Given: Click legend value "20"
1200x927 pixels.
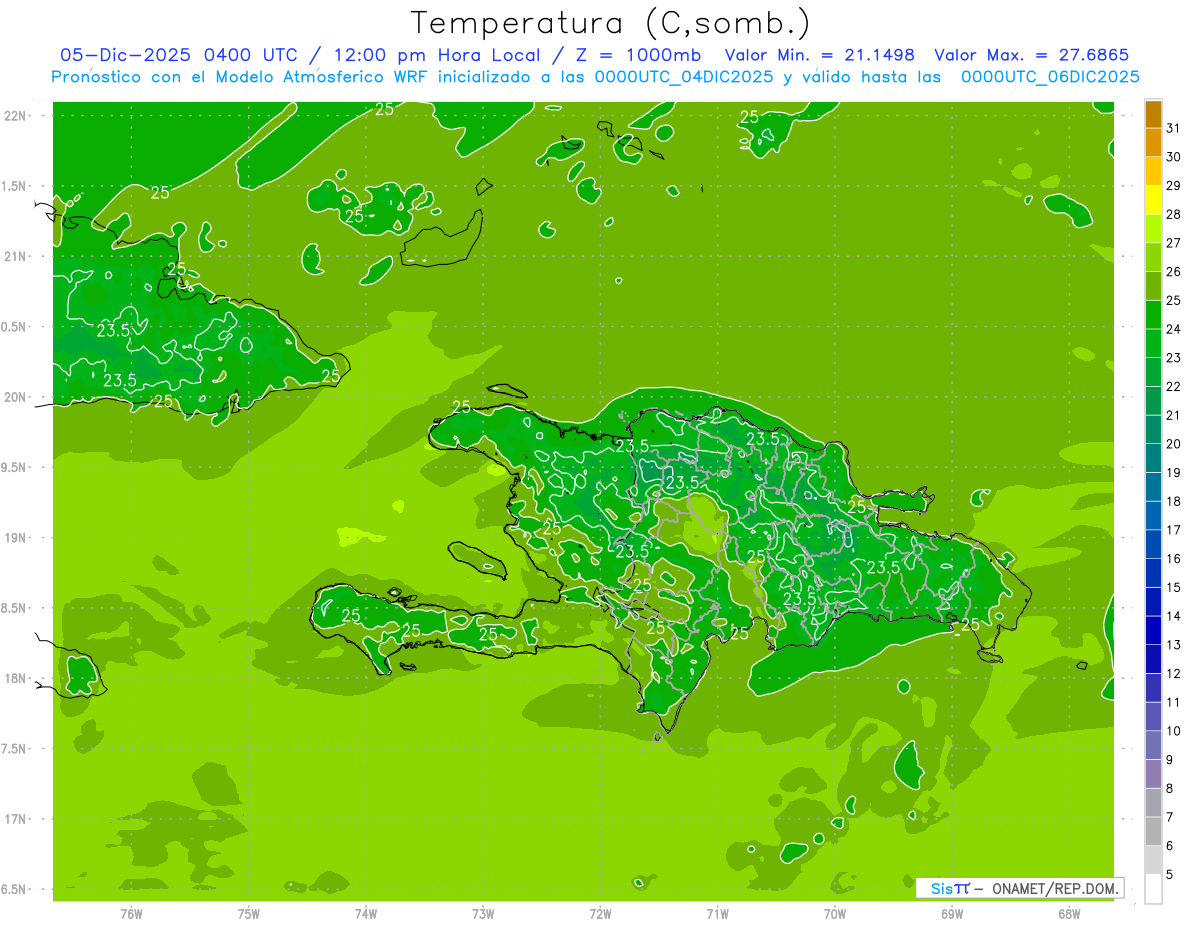Looking at the screenshot, I should [1174, 444].
